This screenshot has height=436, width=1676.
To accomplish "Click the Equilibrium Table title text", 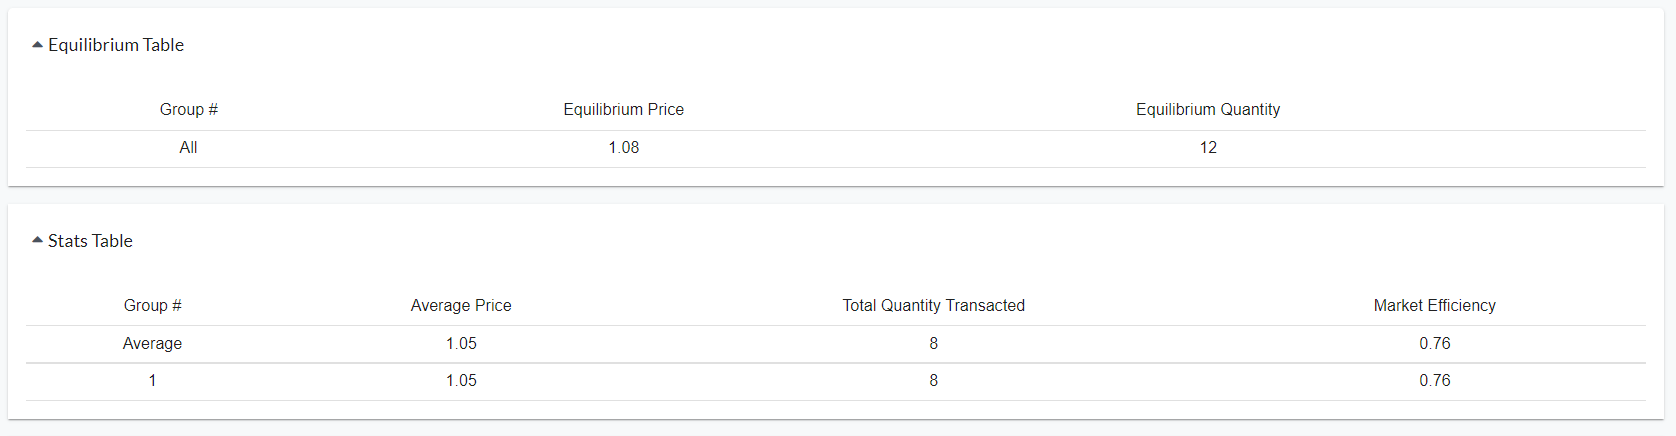I will click(x=116, y=45).
